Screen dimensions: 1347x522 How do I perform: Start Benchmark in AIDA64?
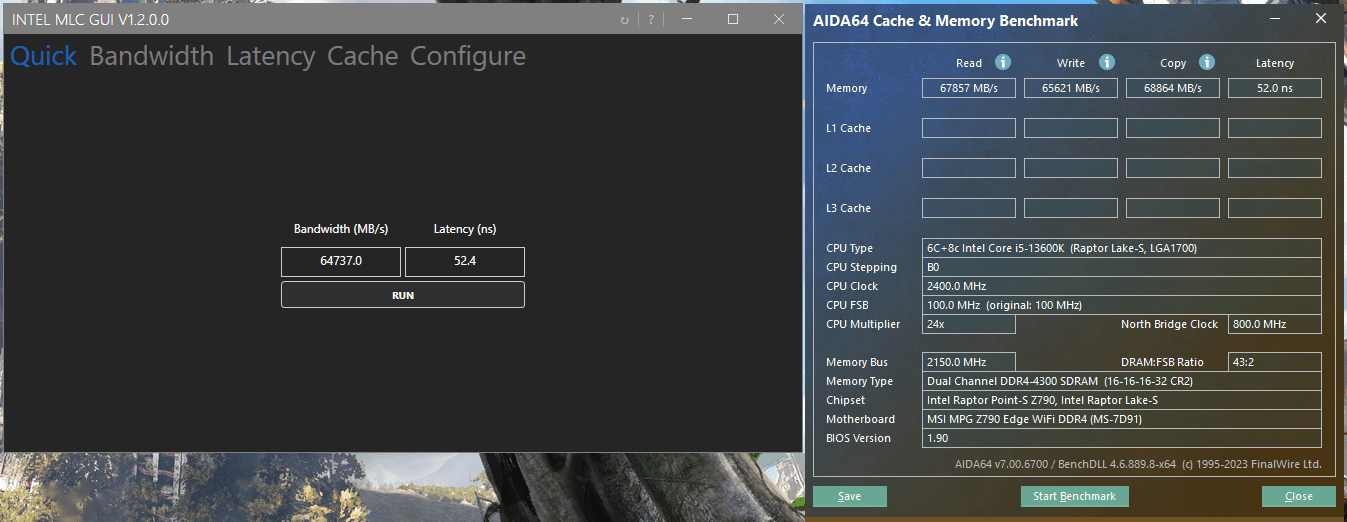1075,496
